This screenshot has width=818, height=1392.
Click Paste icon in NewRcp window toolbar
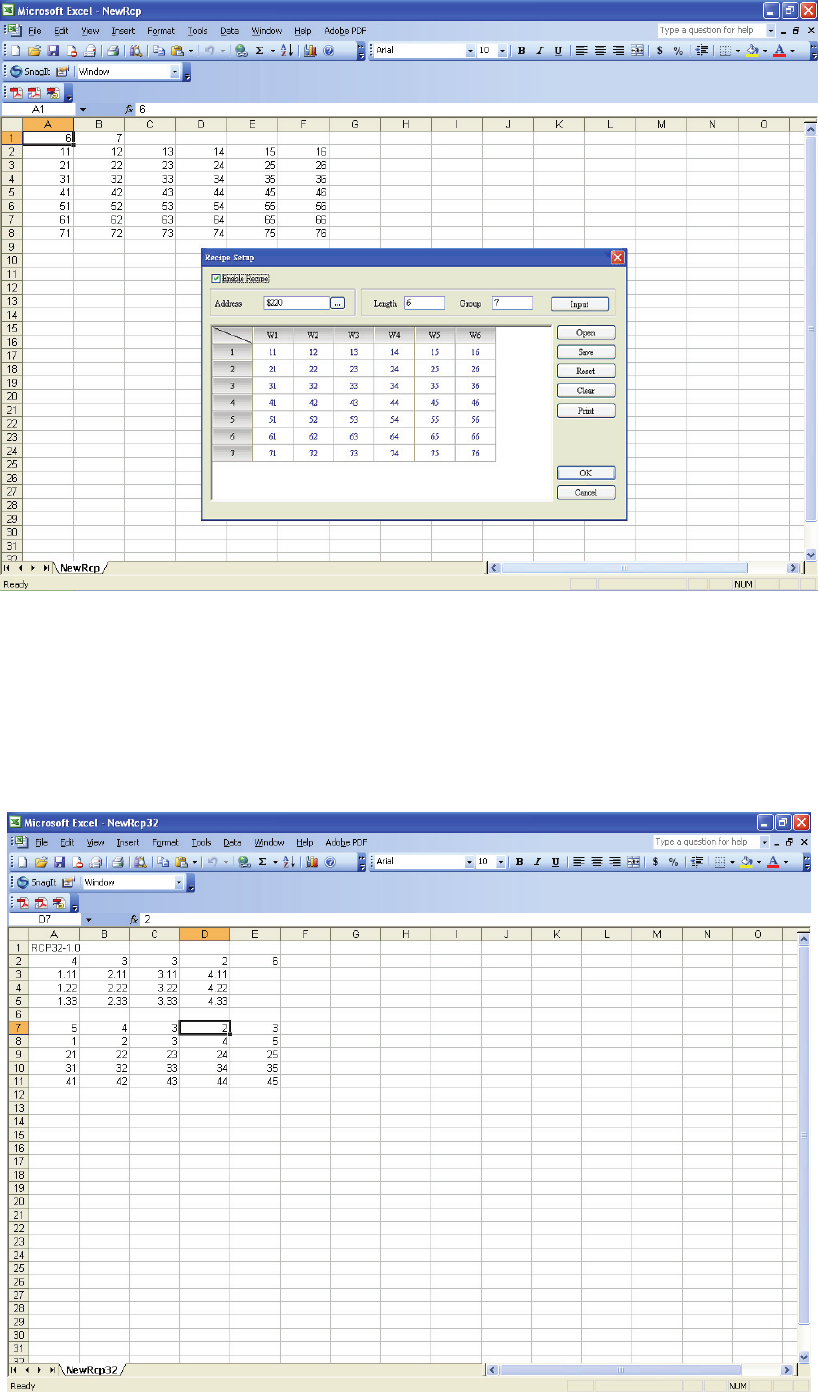176,50
